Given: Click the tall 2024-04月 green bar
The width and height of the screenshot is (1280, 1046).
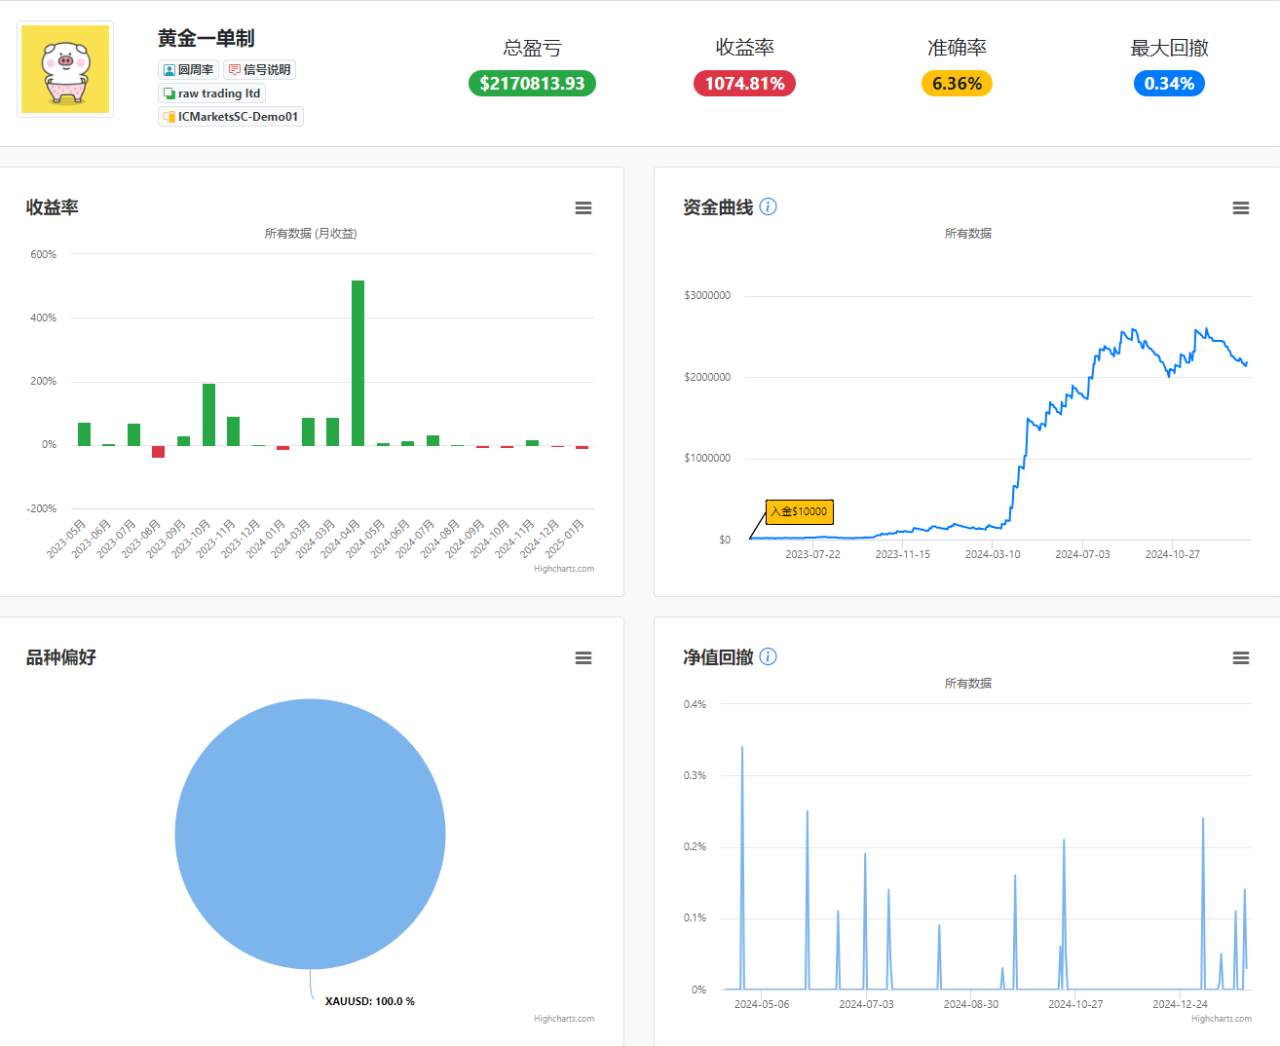Looking at the screenshot, I should coord(358,363).
